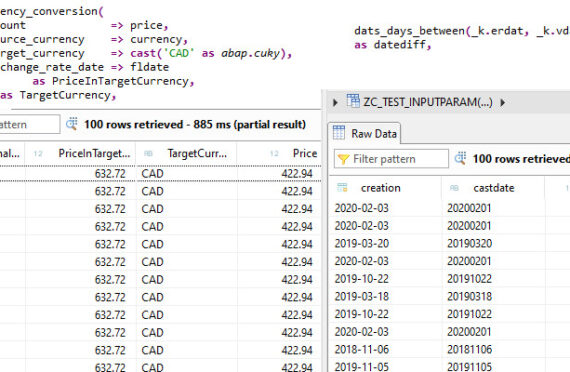The width and height of the screenshot is (570, 372).
Task: Click the left arrow before ZC_TEST_INPUTPARAM
Action: click(x=335, y=103)
